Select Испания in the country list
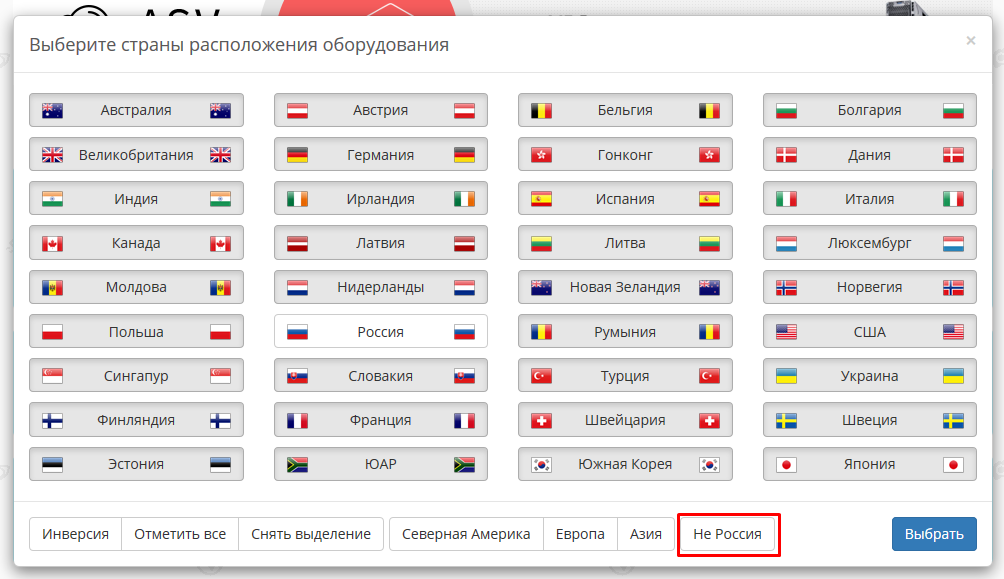Screen dimensions: 1004x579 coord(625,199)
